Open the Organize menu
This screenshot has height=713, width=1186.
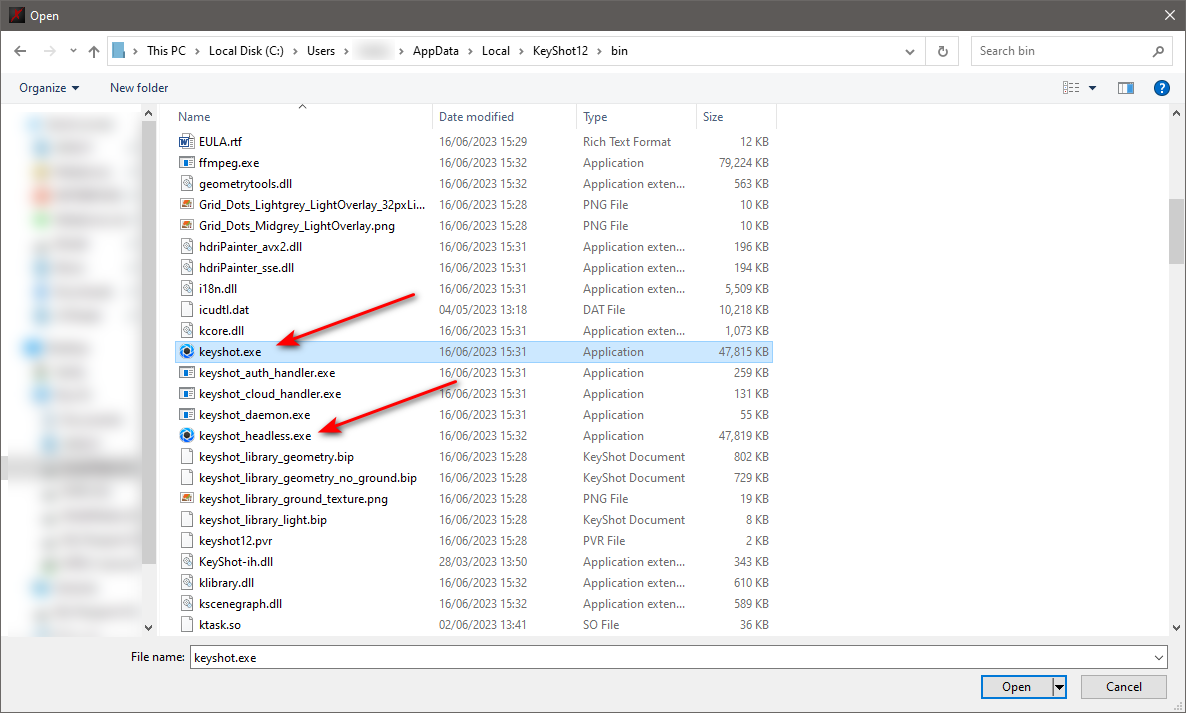click(x=49, y=88)
